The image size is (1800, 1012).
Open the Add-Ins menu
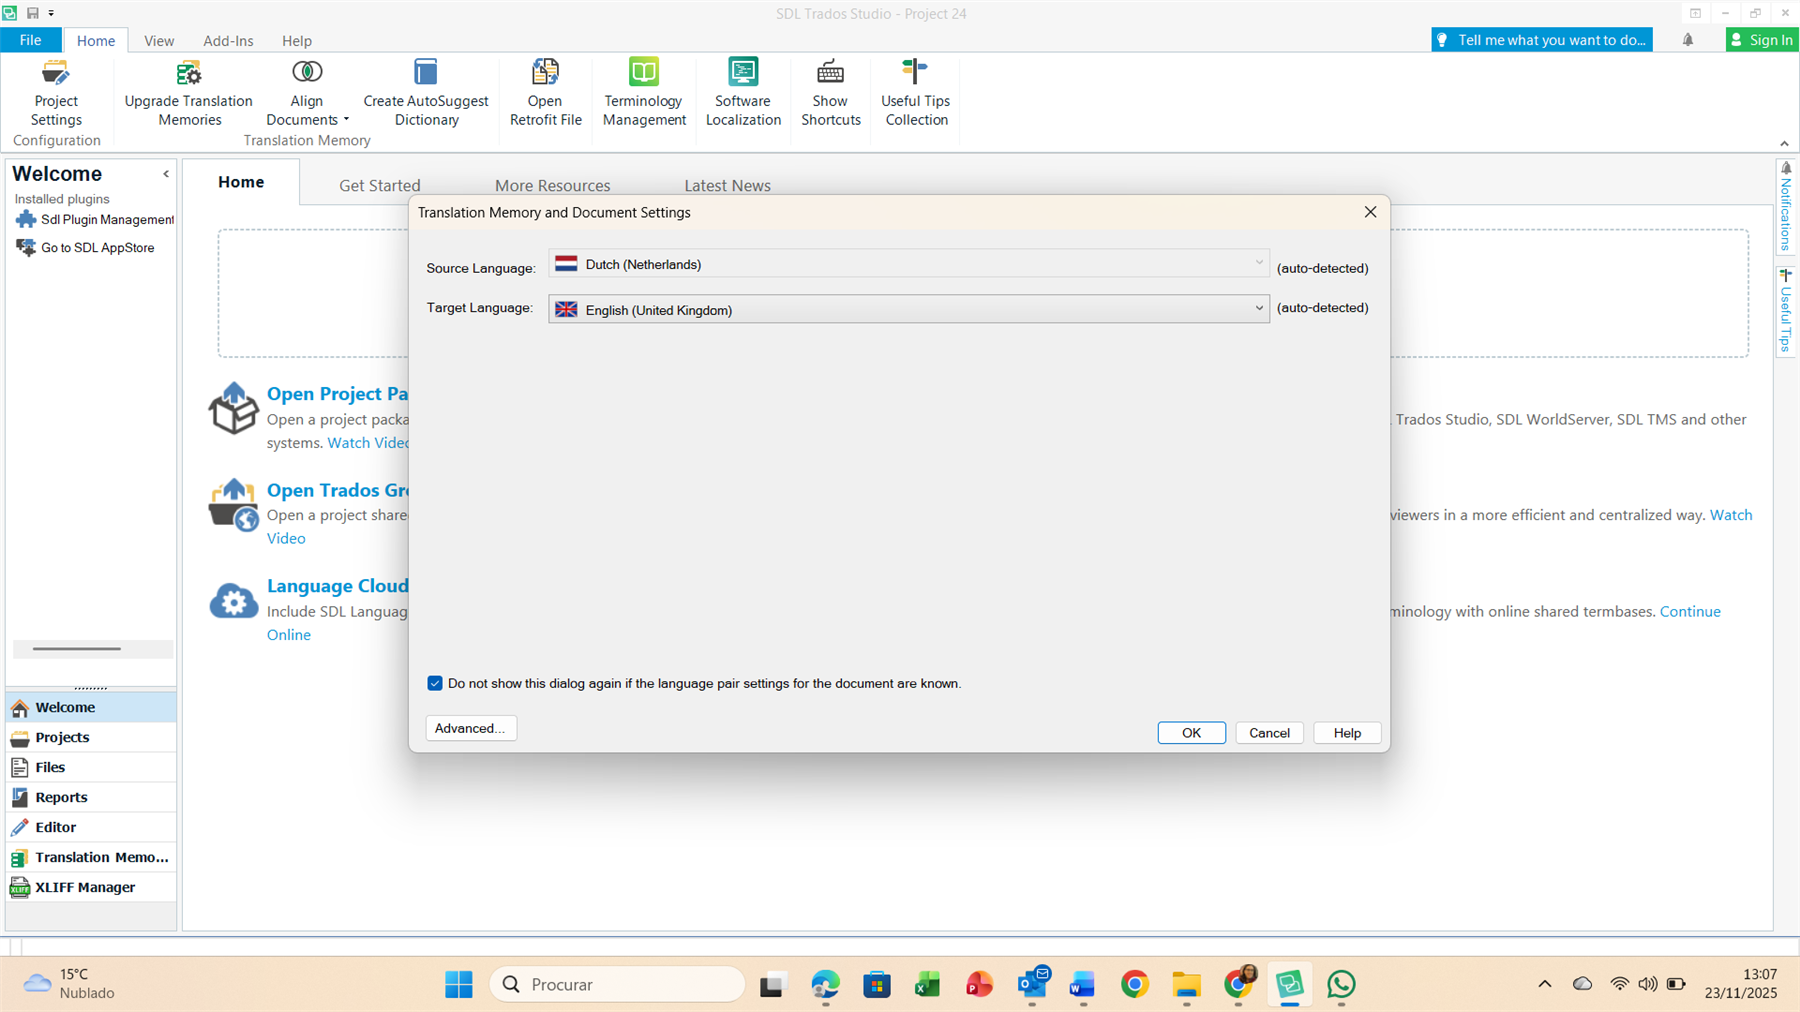(x=228, y=40)
